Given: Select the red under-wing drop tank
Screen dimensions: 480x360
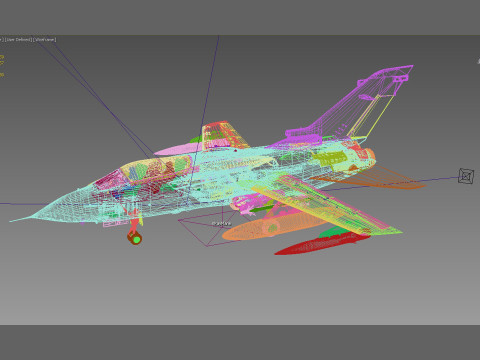Looking at the screenshot, I should click(x=322, y=243).
